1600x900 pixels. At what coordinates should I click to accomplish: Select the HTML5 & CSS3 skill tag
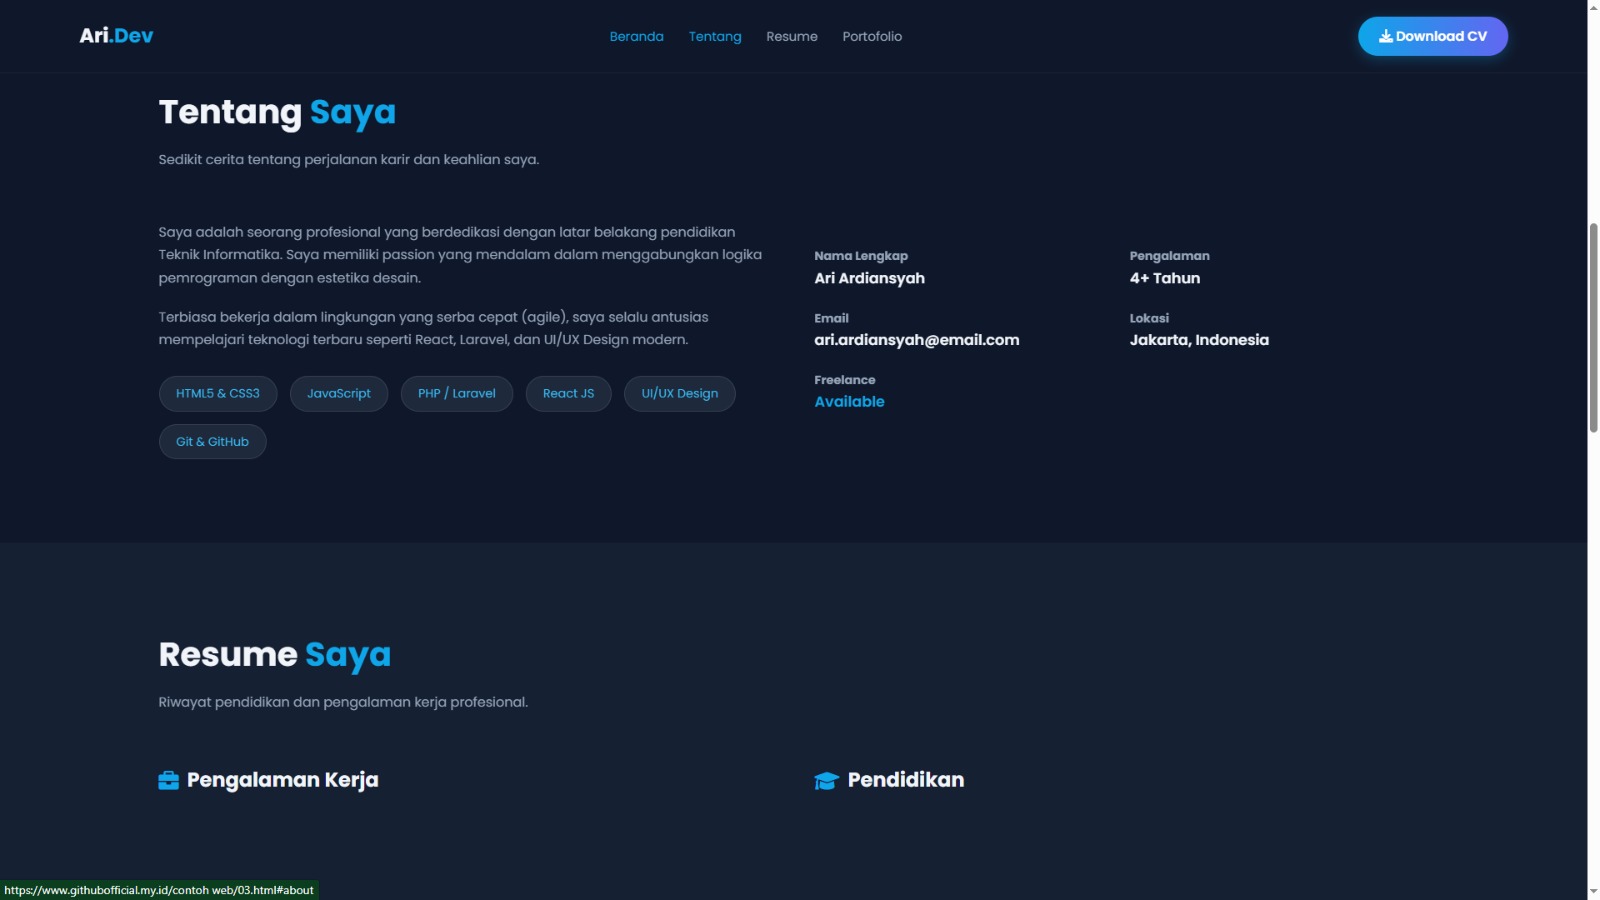tap(217, 394)
